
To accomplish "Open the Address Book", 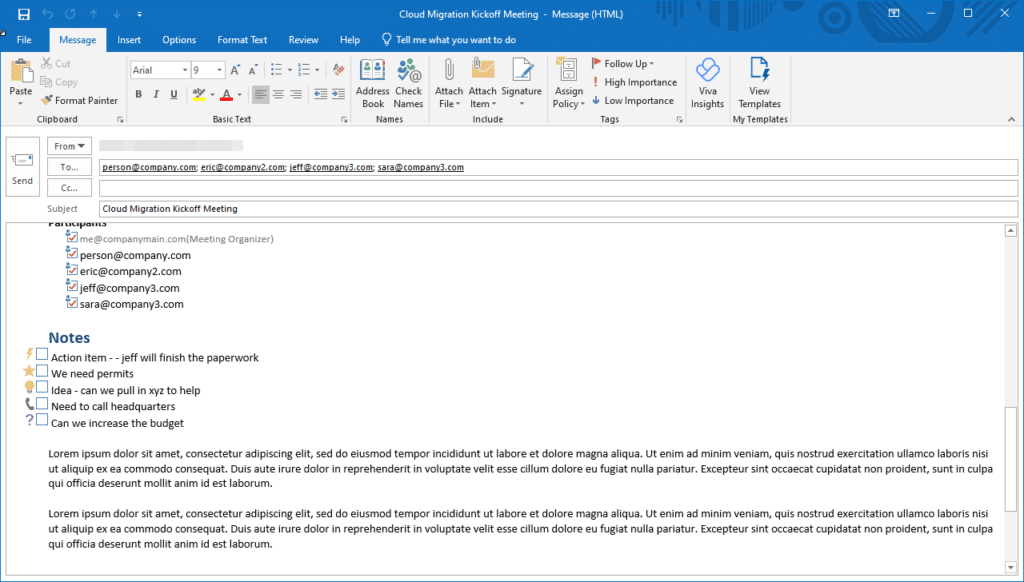I will pyautogui.click(x=373, y=84).
